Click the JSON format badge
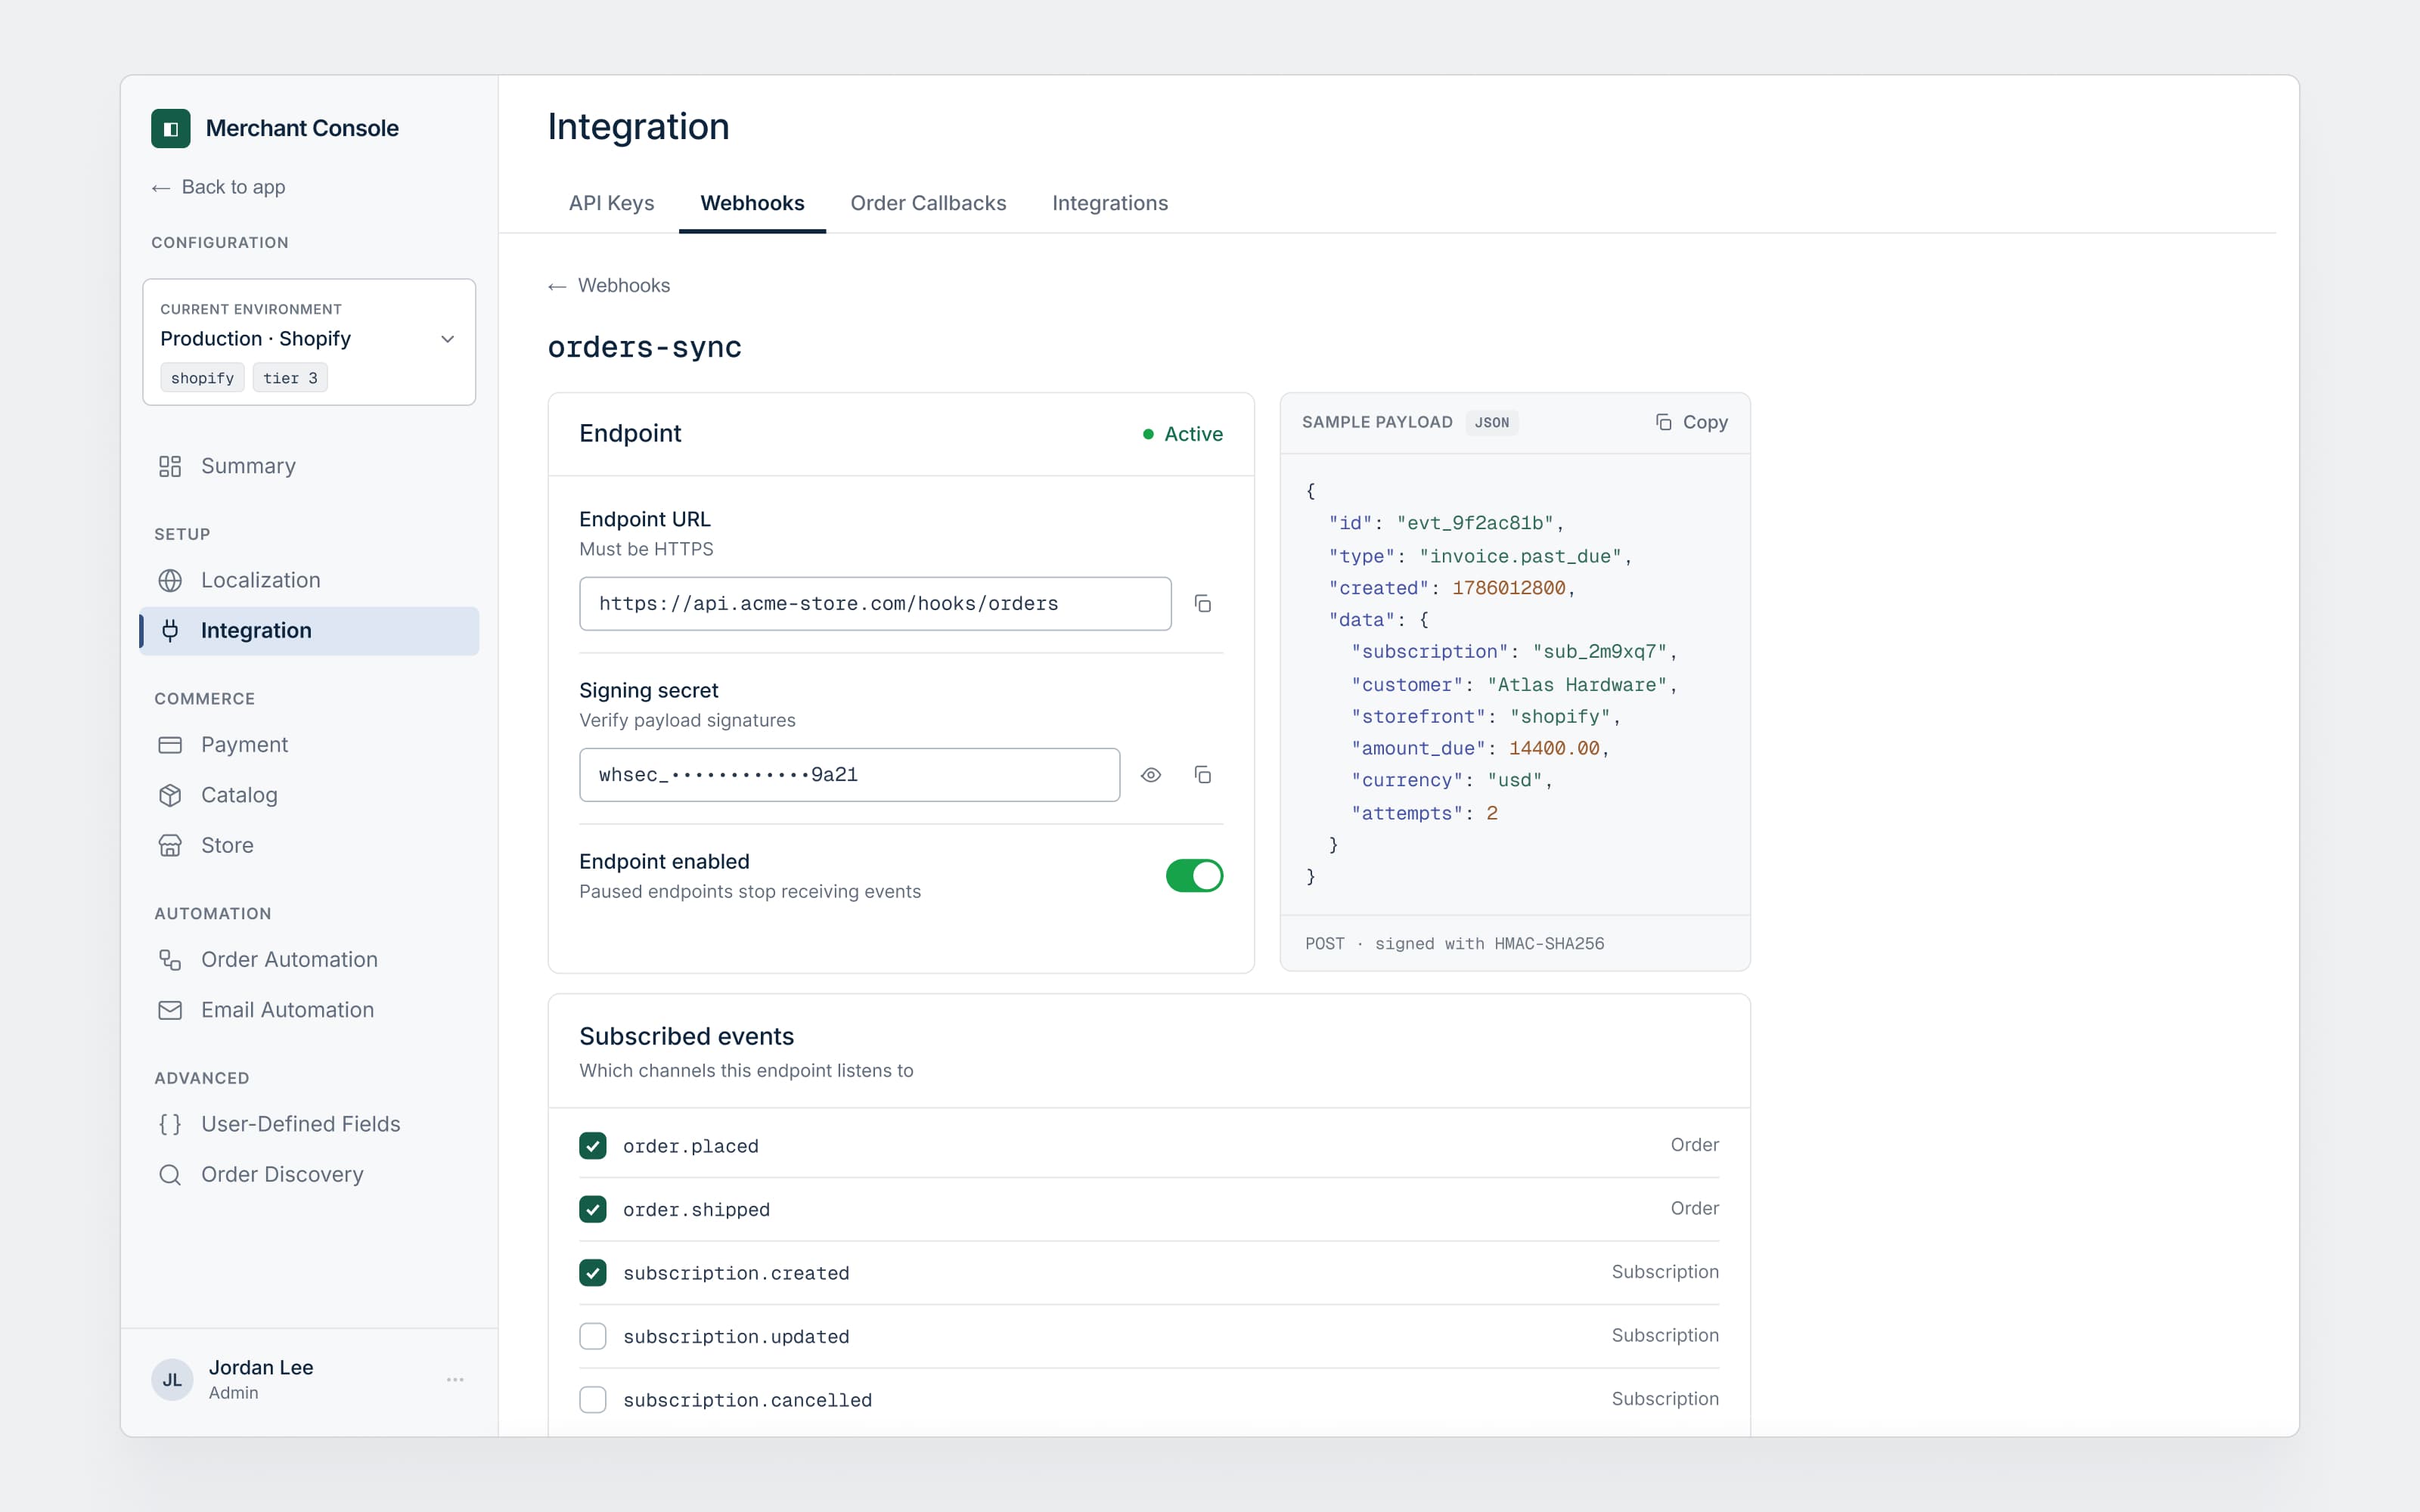Screen dimensions: 2420x1512 pos(1491,423)
